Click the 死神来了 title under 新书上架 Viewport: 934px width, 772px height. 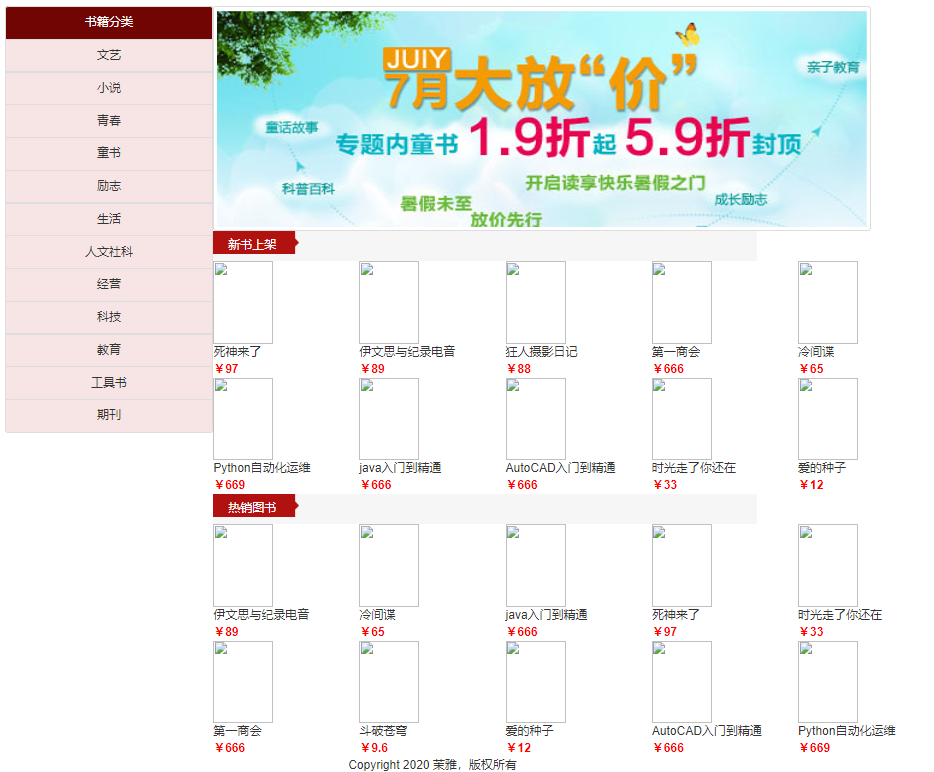click(237, 351)
